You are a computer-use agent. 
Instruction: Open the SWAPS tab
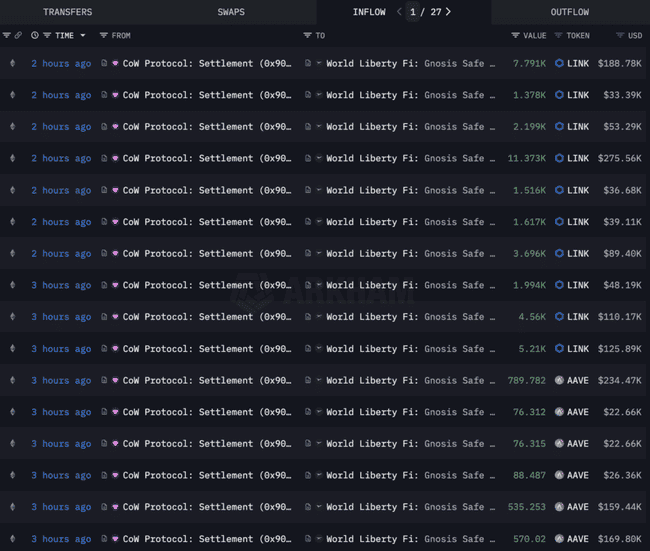pos(231,12)
